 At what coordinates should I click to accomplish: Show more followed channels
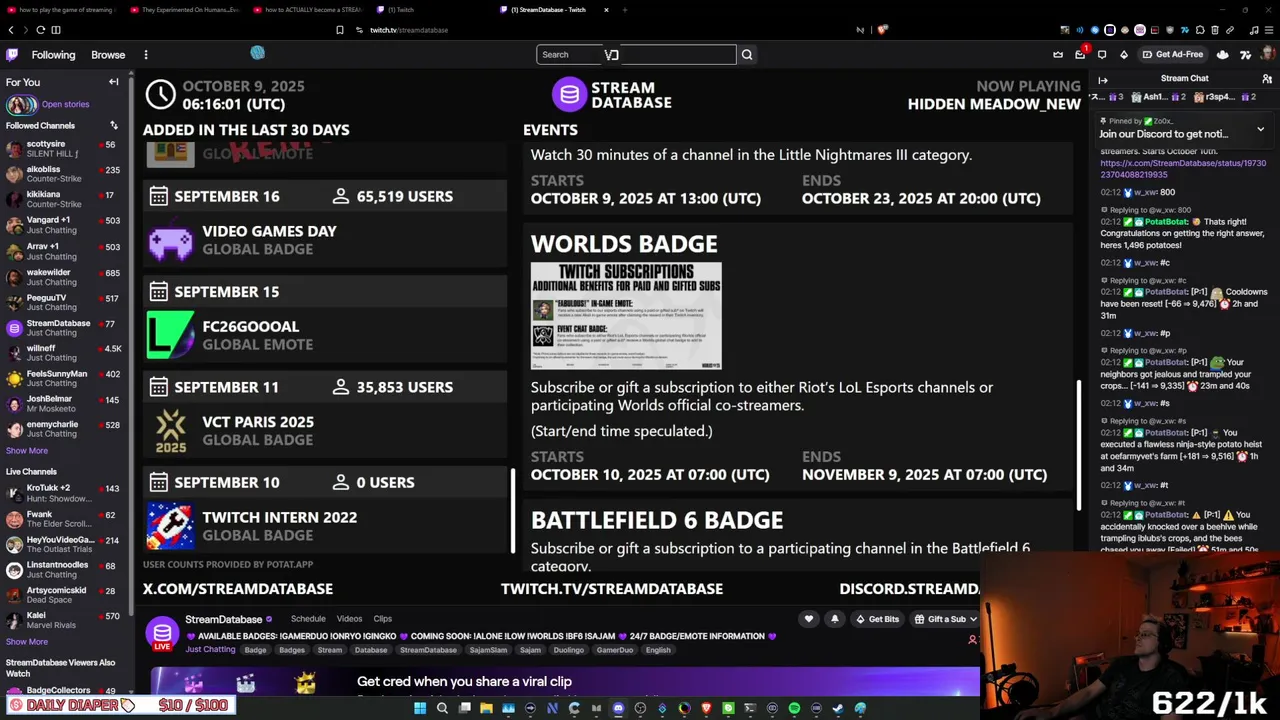[x=27, y=451]
